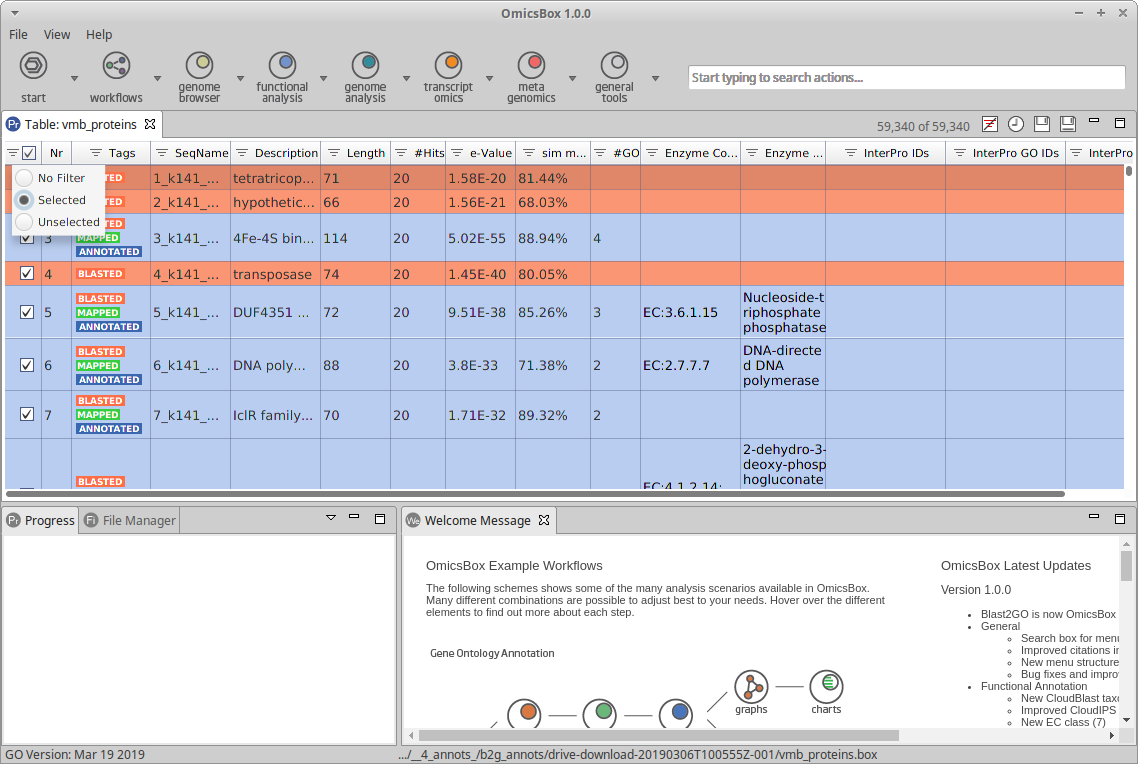Select the No Filter radio option
Screen dimensions: 1138x764
24,178
